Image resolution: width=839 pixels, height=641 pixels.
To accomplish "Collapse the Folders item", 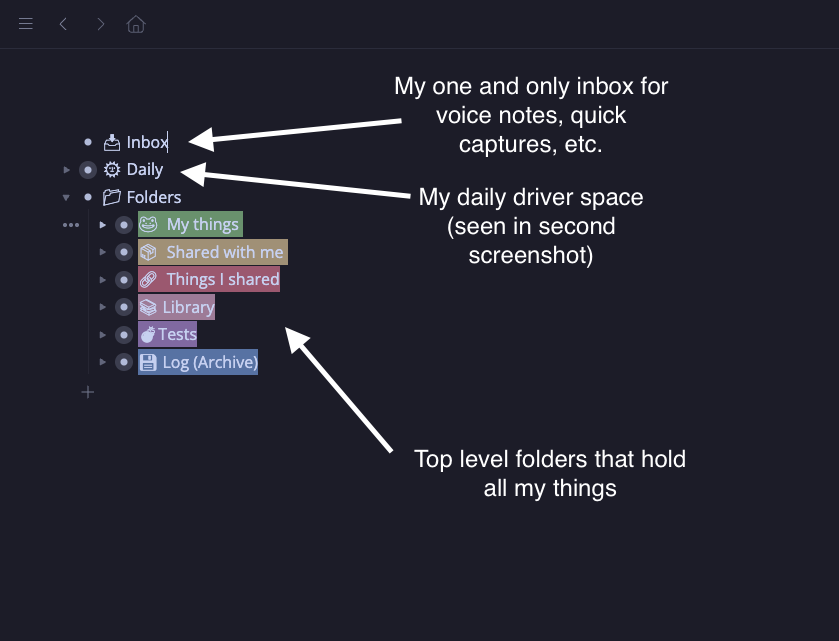I will [x=67, y=197].
